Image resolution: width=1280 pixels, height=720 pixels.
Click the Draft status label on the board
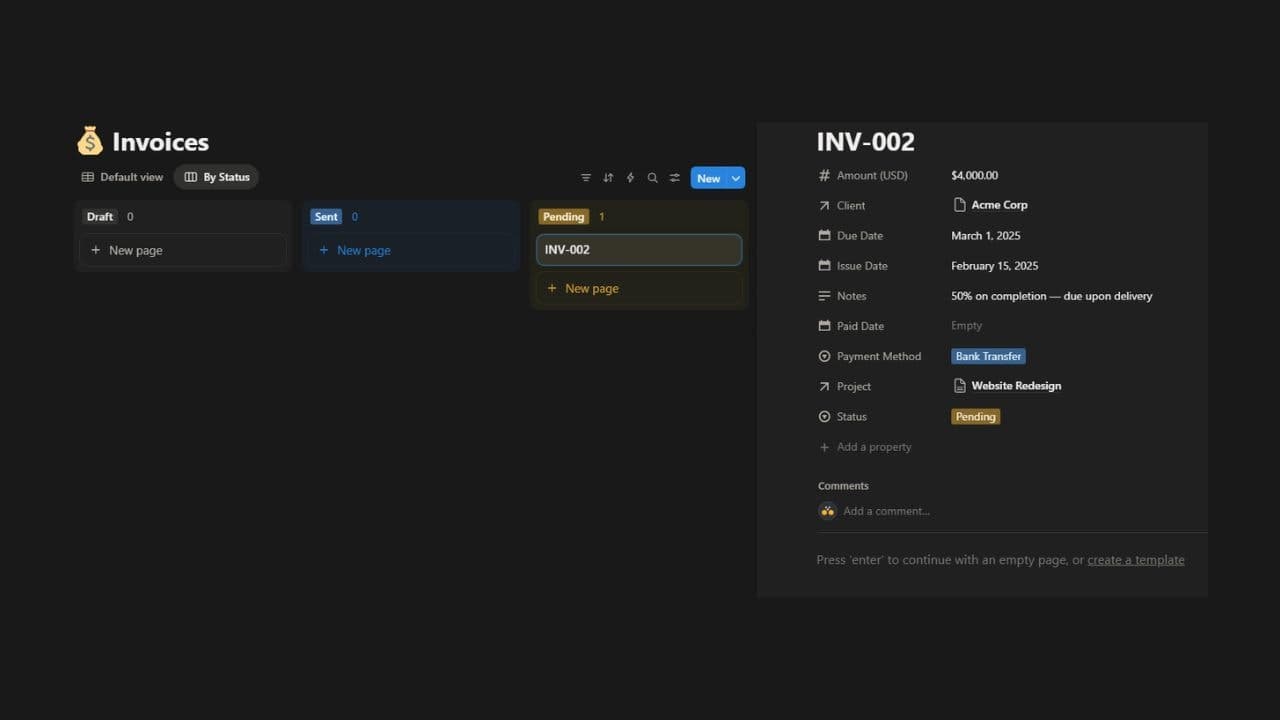[x=99, y=216]
